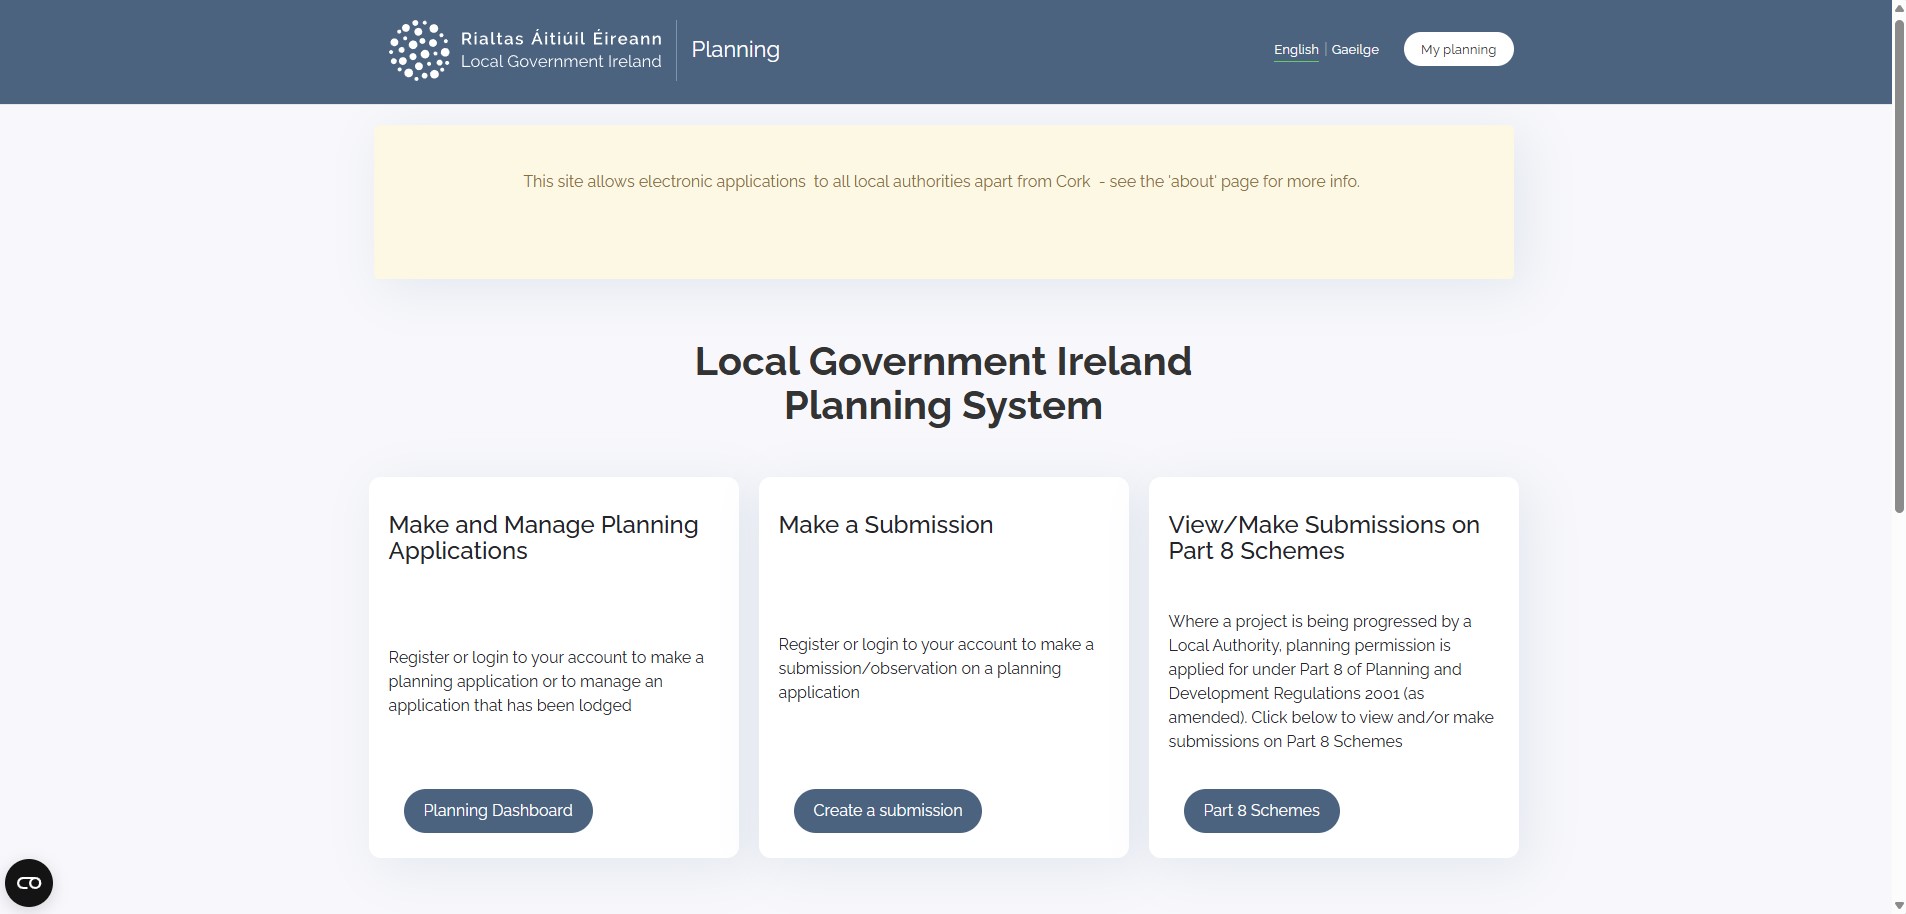
Task: Click the page vertical scrollbar thumb
Action: (1899, 265)
